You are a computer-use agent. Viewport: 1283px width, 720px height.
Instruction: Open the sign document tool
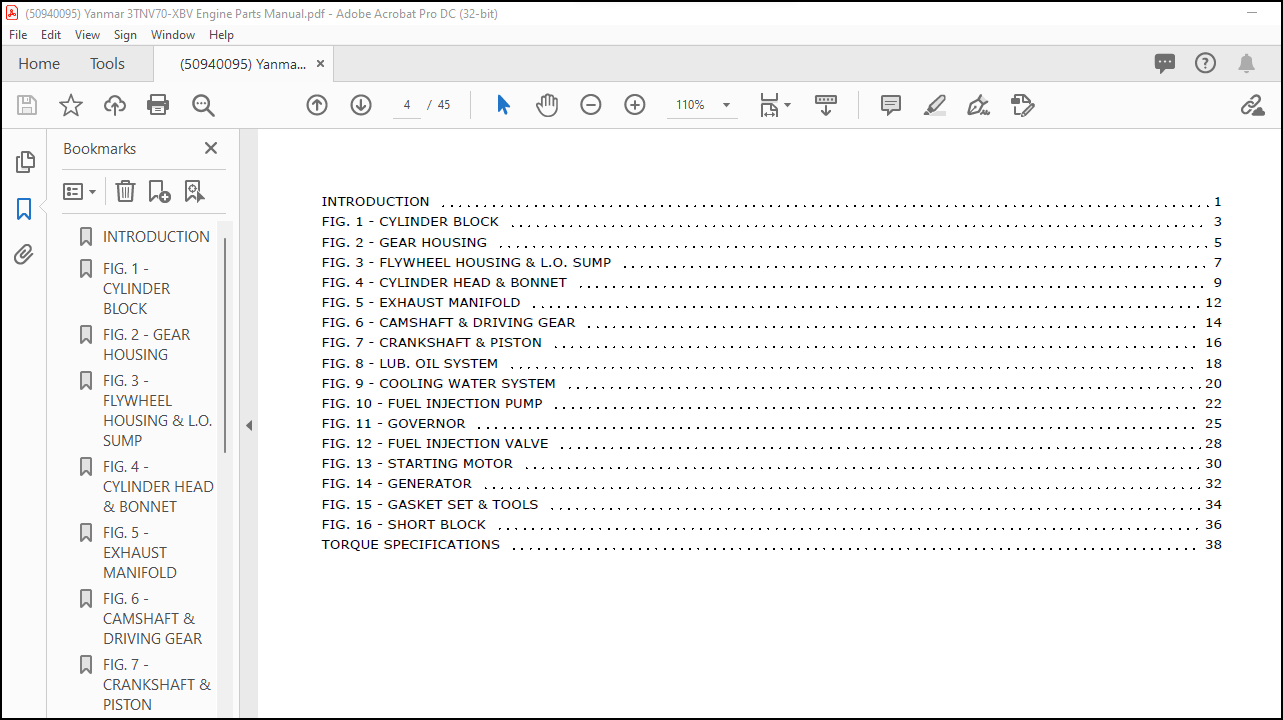(x=978, y=105)
